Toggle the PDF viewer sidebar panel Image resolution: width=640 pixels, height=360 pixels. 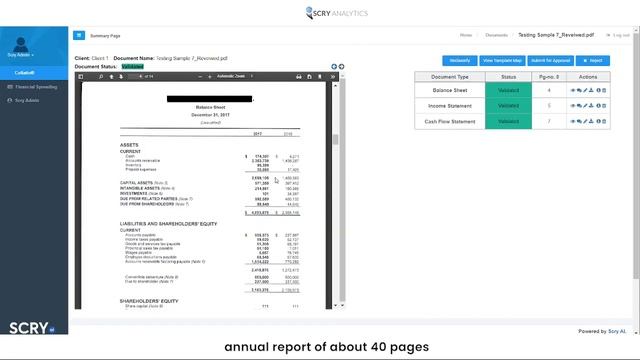point(81,77)
